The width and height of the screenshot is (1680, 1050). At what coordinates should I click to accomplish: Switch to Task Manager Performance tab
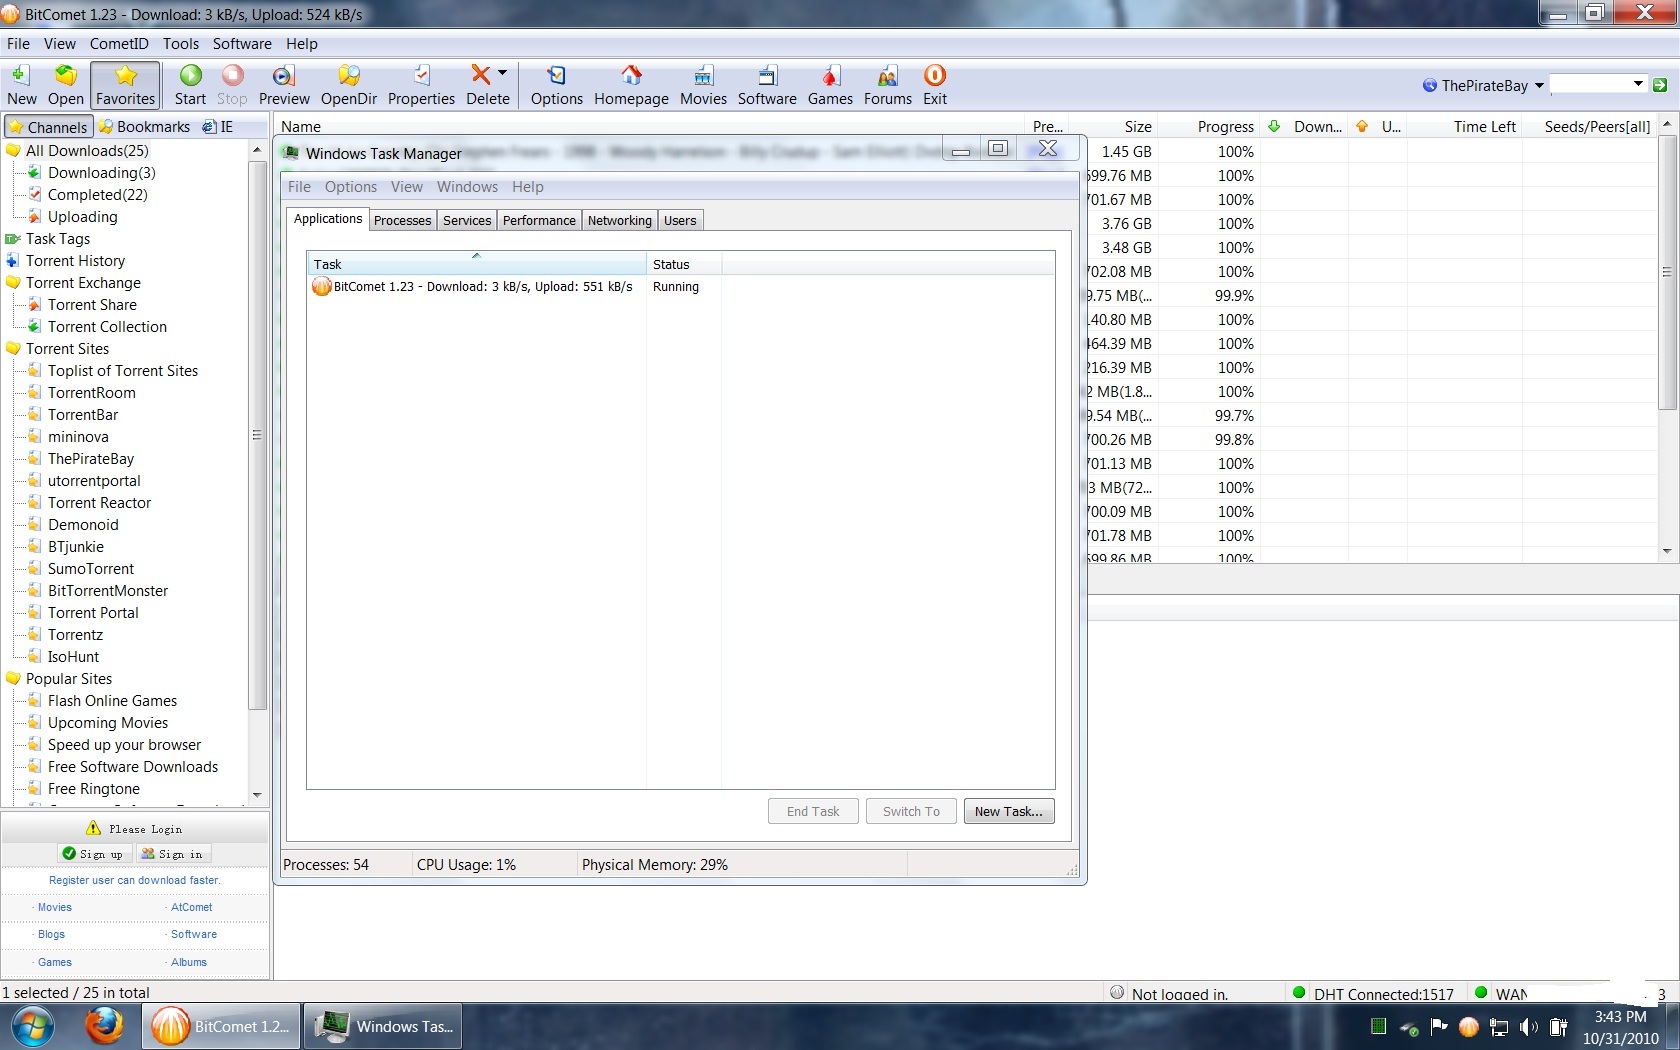tap(539, 221)
